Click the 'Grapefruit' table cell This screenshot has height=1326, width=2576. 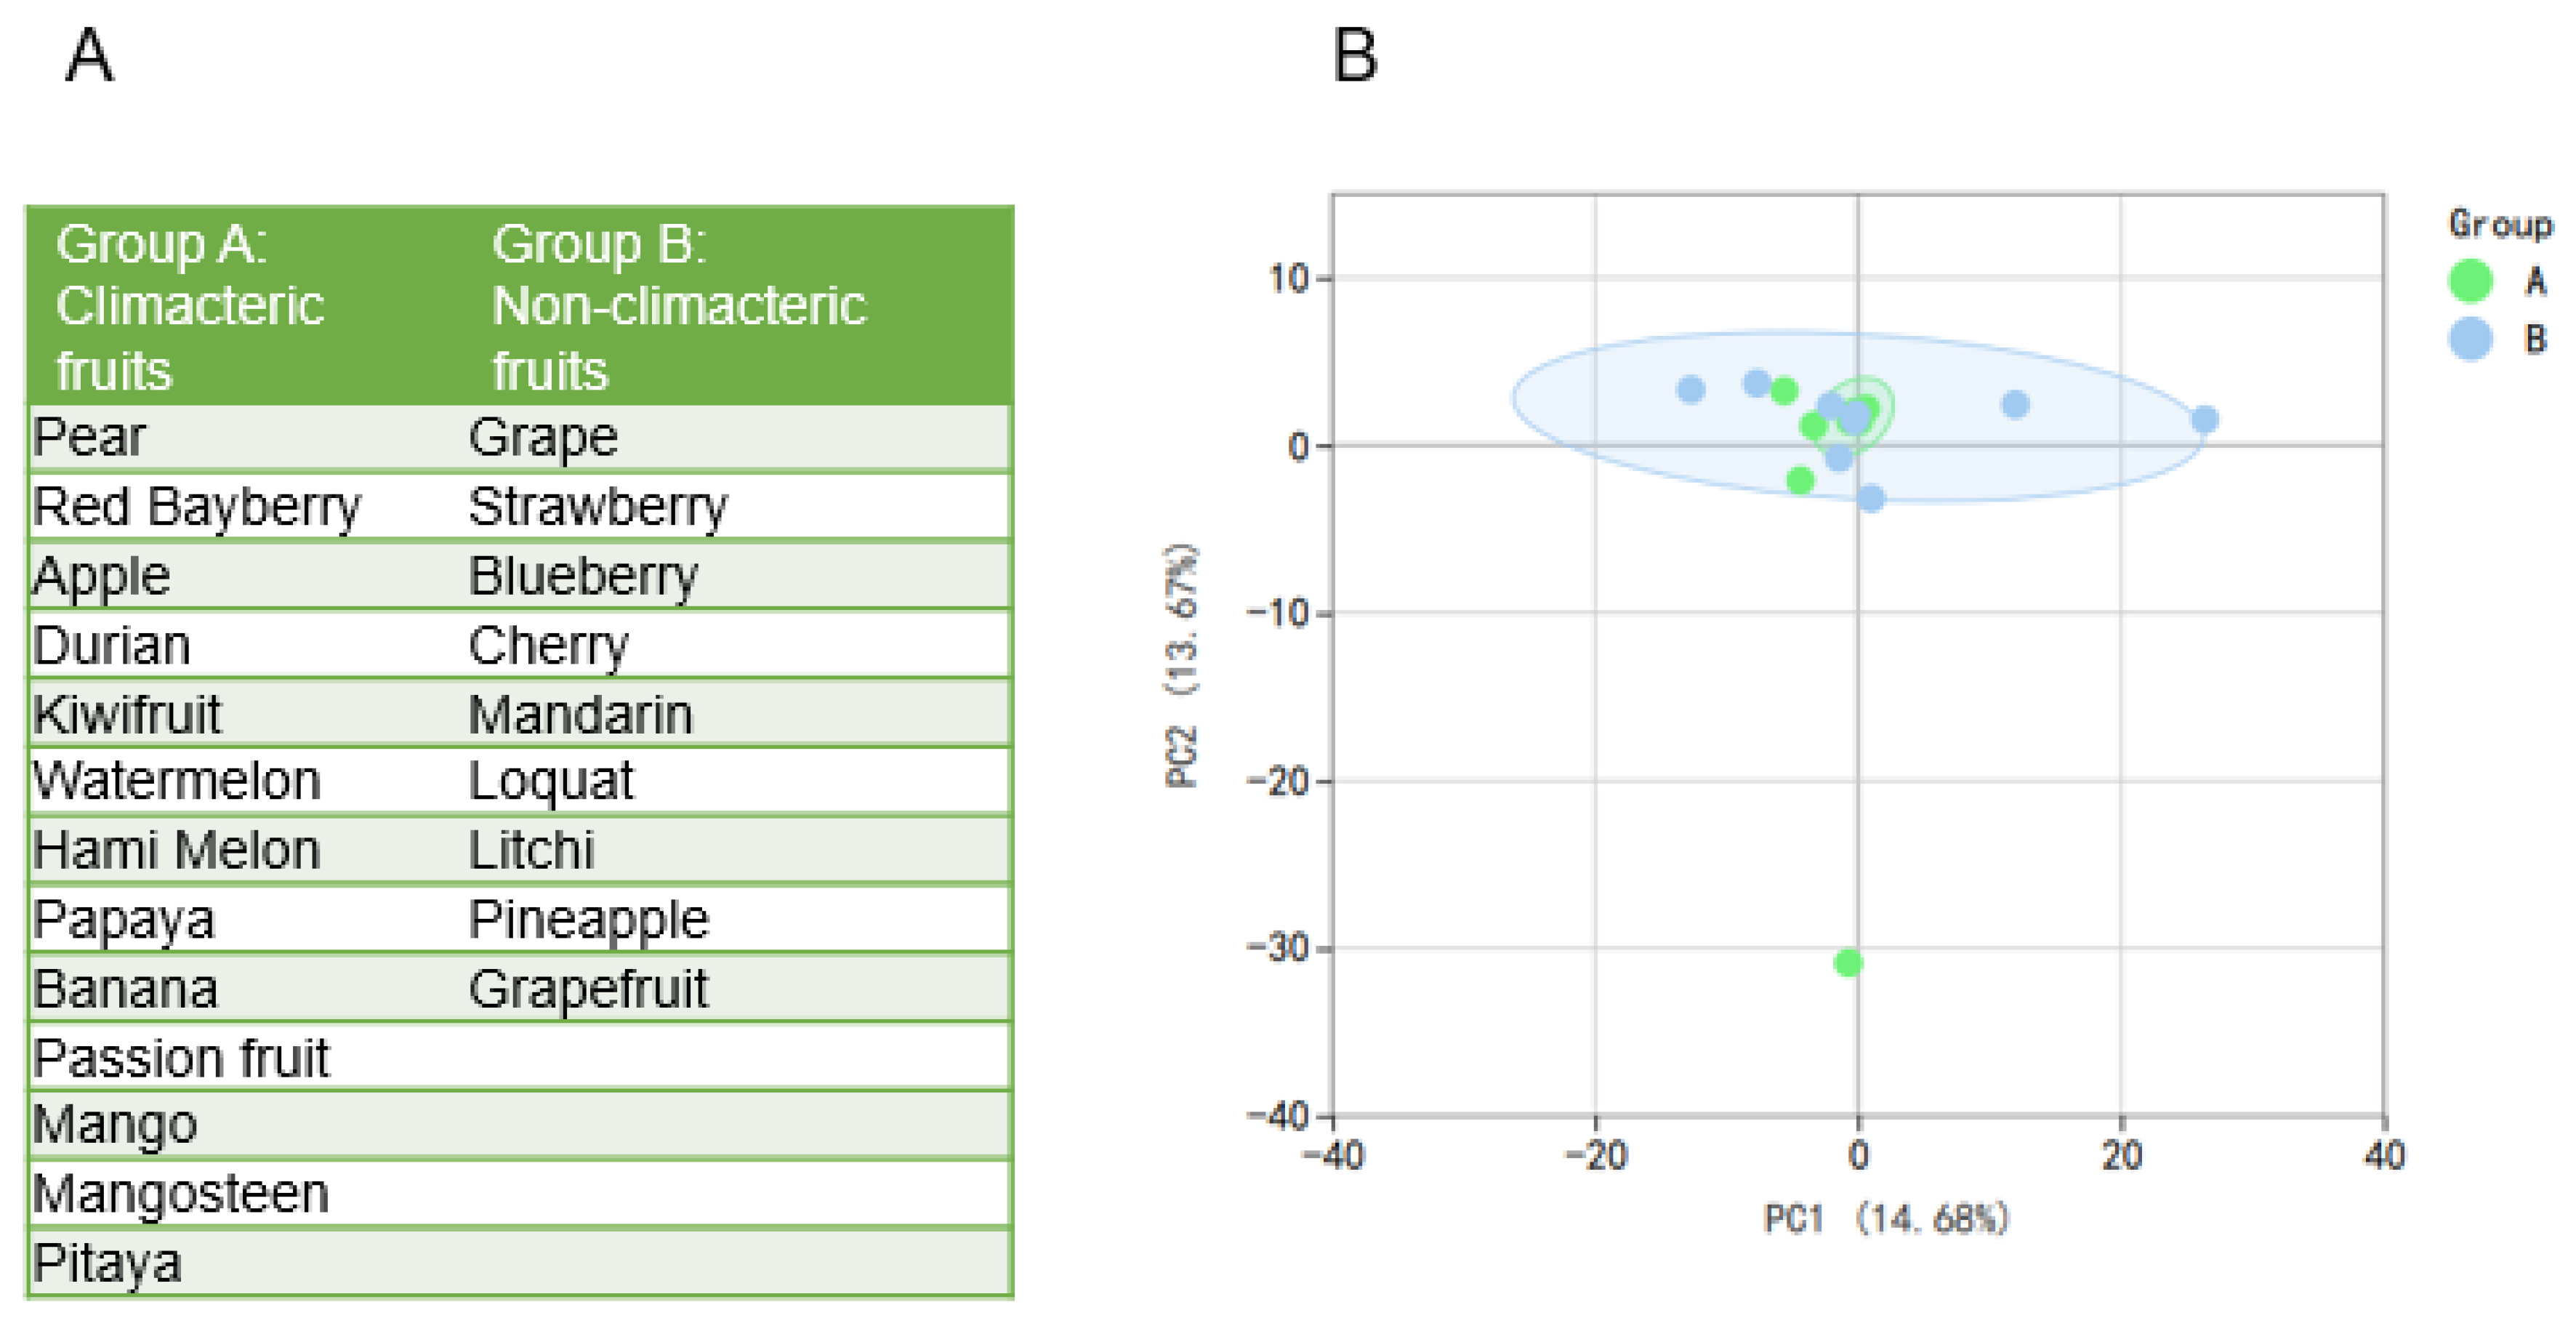click(588, 988)
